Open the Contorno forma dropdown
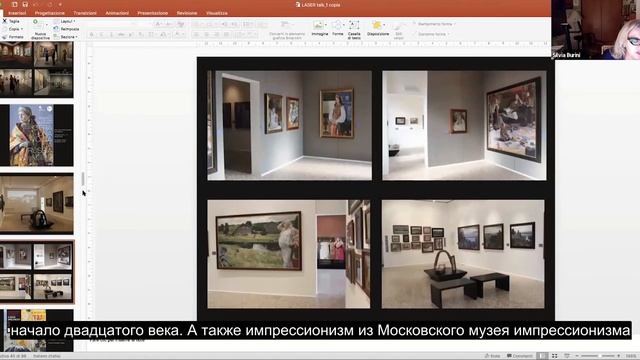The width and height of the screenshot is (640, 360). 431,34
